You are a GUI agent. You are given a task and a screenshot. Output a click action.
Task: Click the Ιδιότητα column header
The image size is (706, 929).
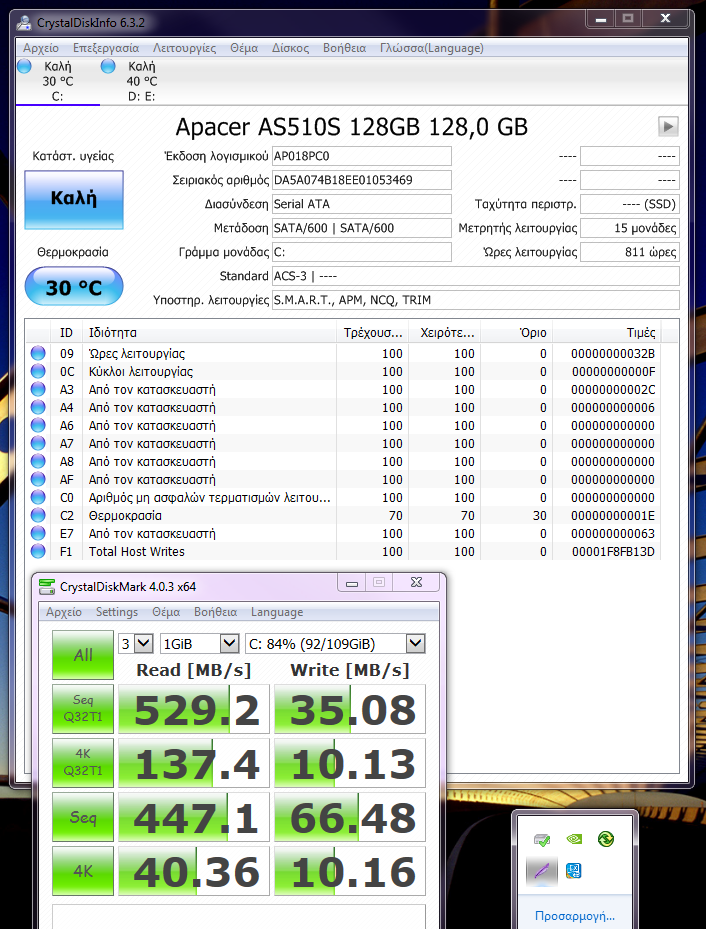pos(210,332)
